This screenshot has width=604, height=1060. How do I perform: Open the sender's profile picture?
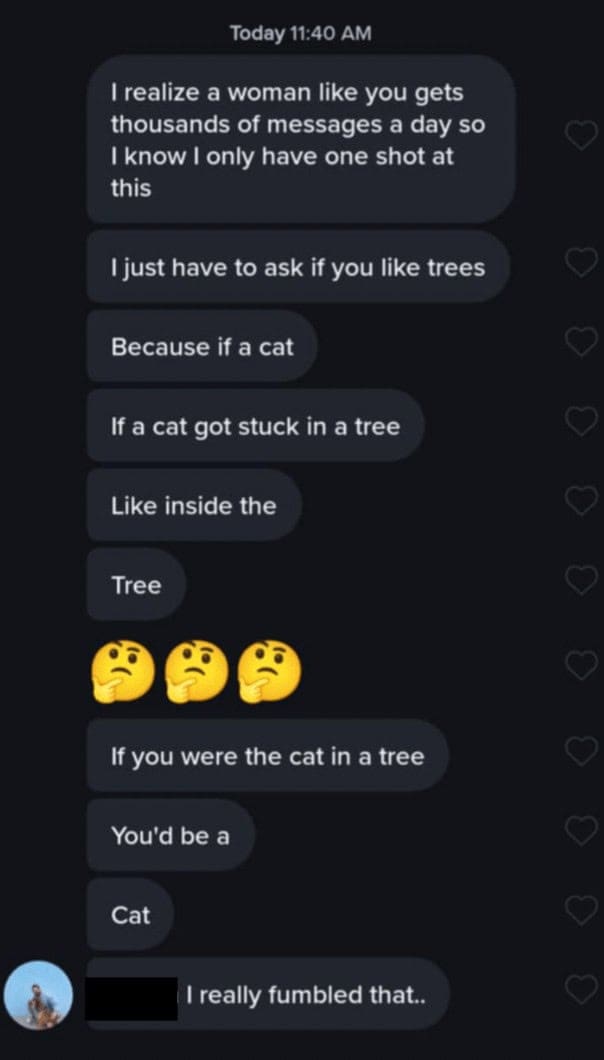38,995
